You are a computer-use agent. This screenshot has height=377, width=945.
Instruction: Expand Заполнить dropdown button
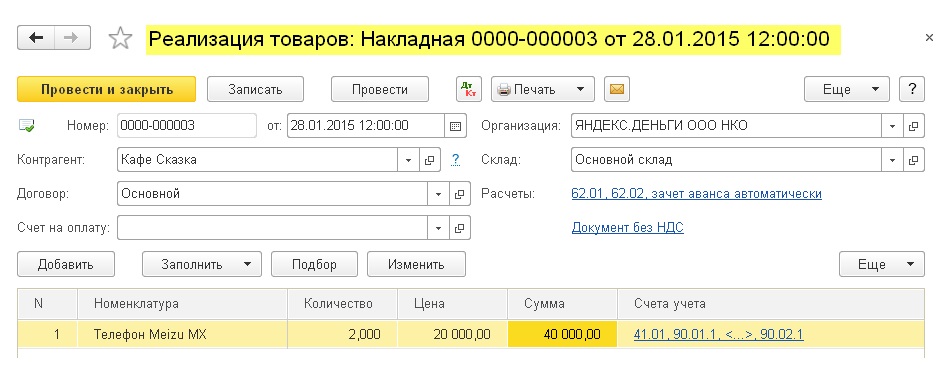tap(202, 264)
